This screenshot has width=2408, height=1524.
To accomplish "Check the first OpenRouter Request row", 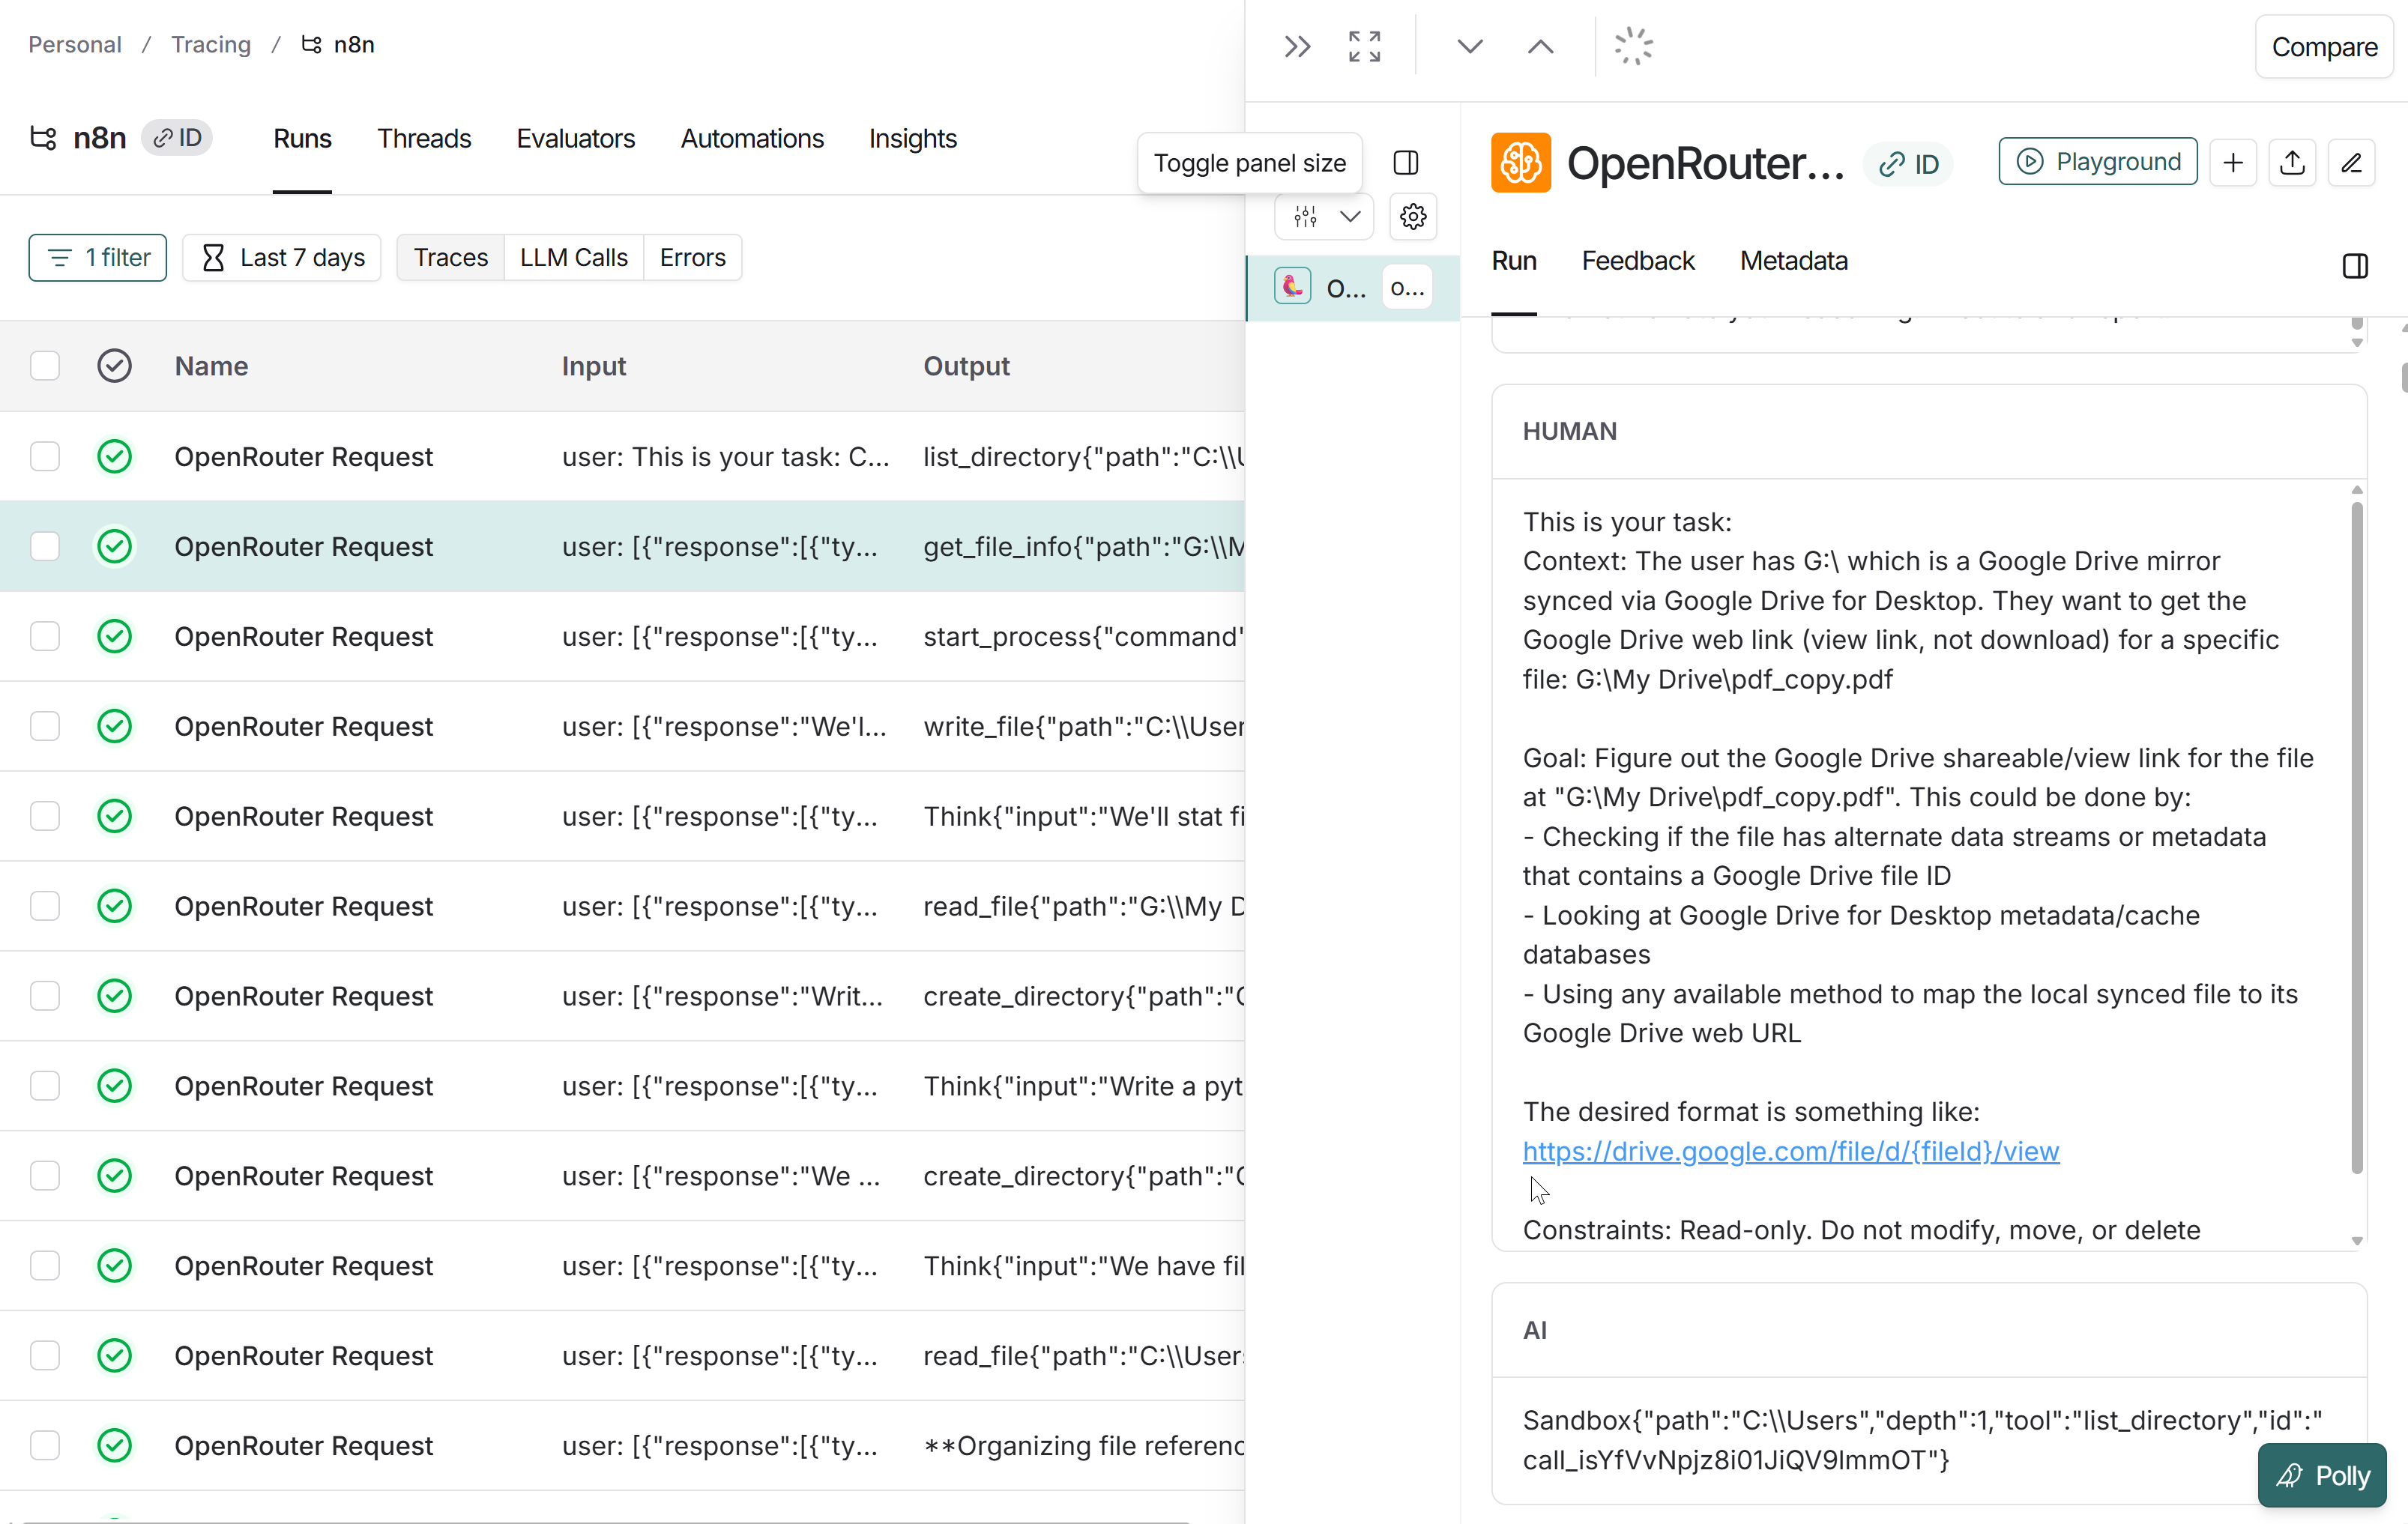I will point(45,456).
